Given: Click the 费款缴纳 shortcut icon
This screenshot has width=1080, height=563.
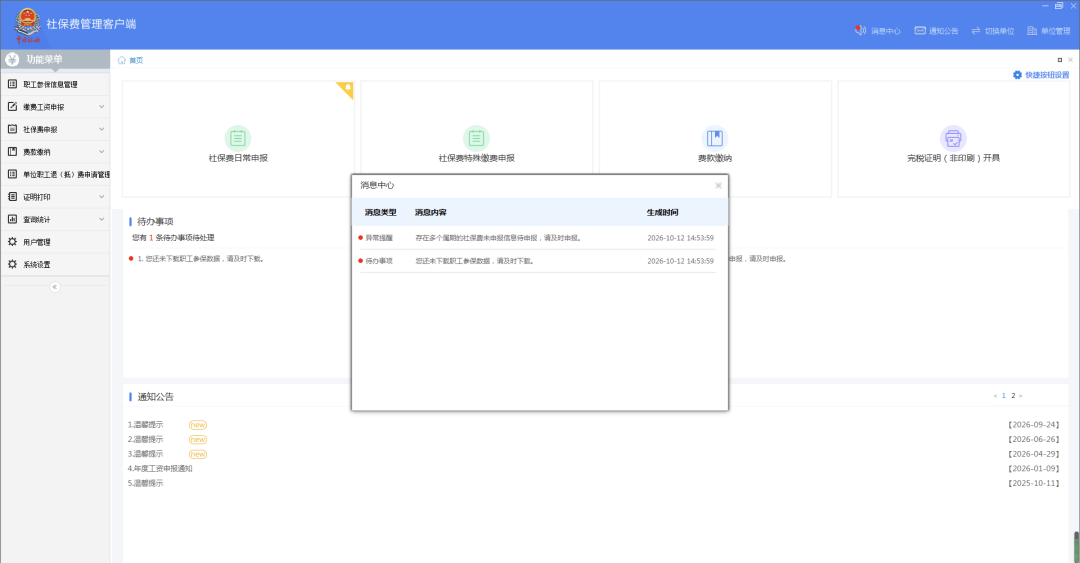Looking at the screenshot, I should coord(714,139).
